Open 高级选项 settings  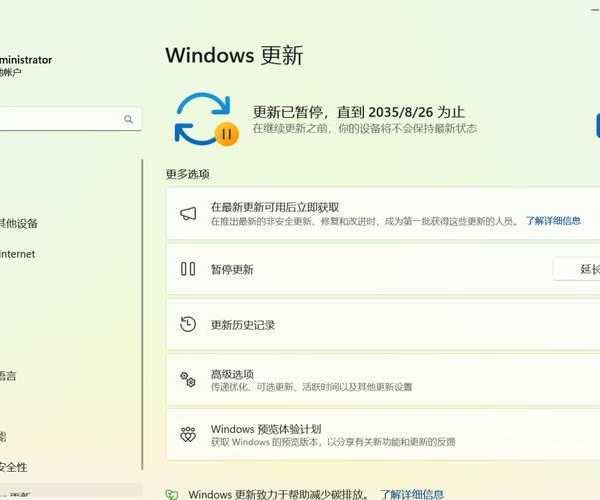point(383,380)
